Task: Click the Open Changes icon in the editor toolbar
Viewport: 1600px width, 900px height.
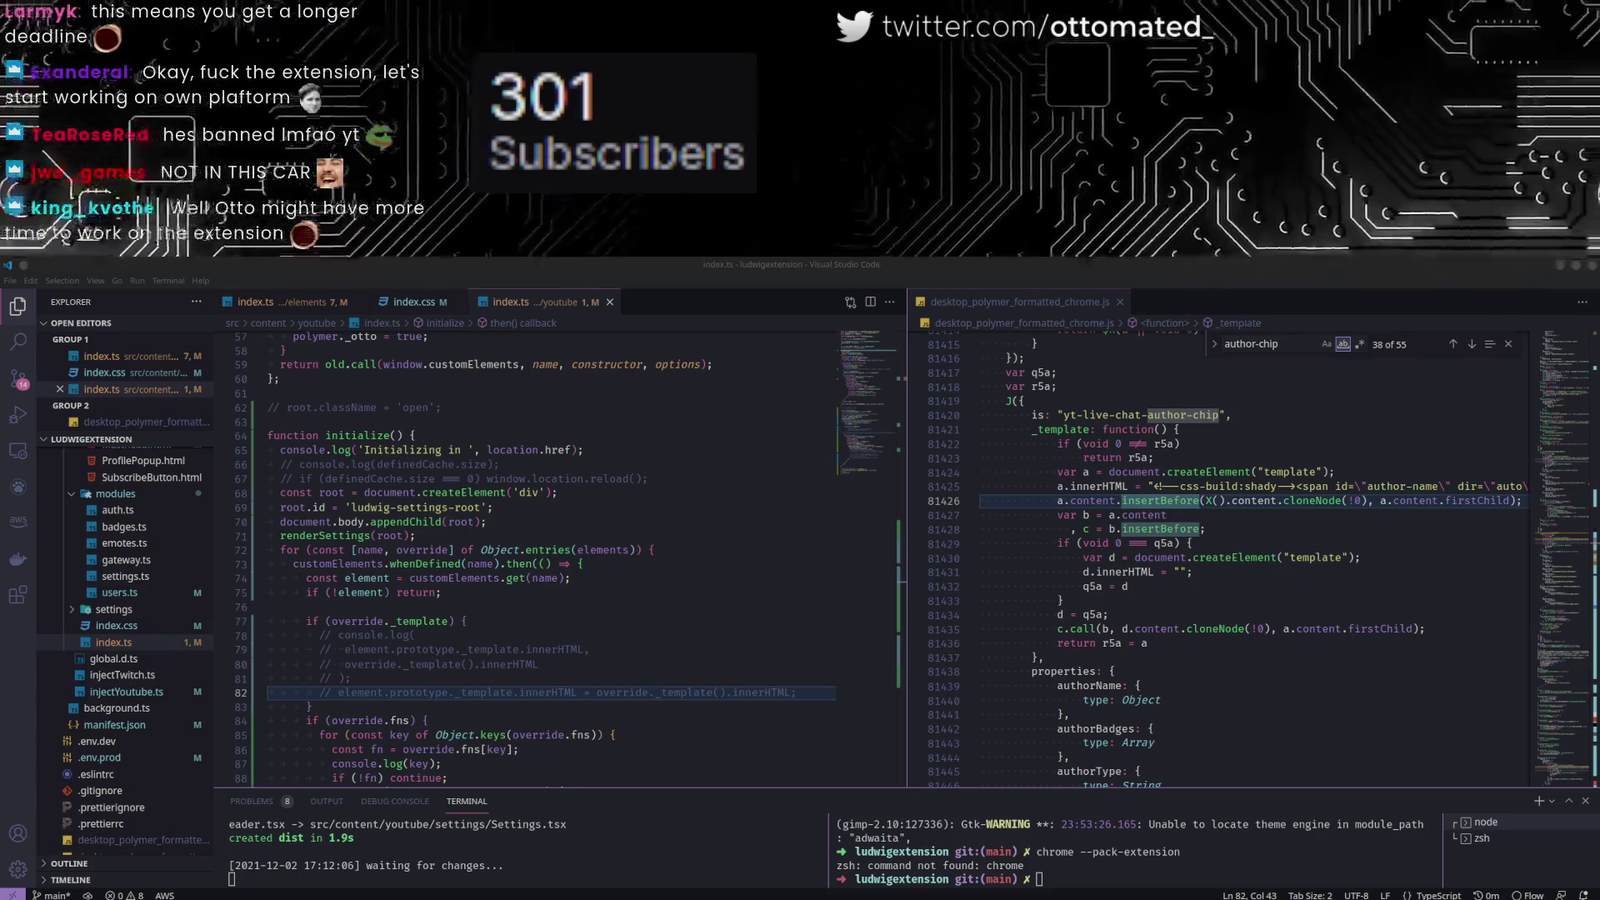Action: point(850,302)
